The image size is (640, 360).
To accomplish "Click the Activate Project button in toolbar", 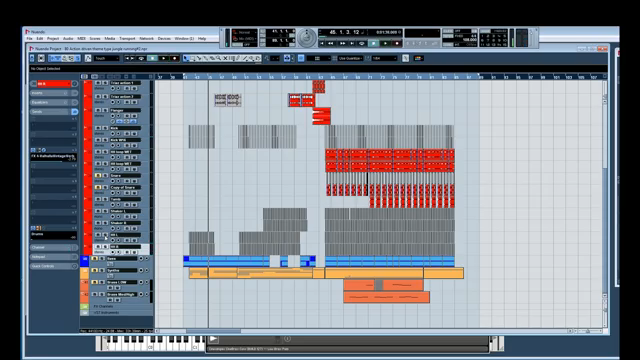I will click(32, 58).
